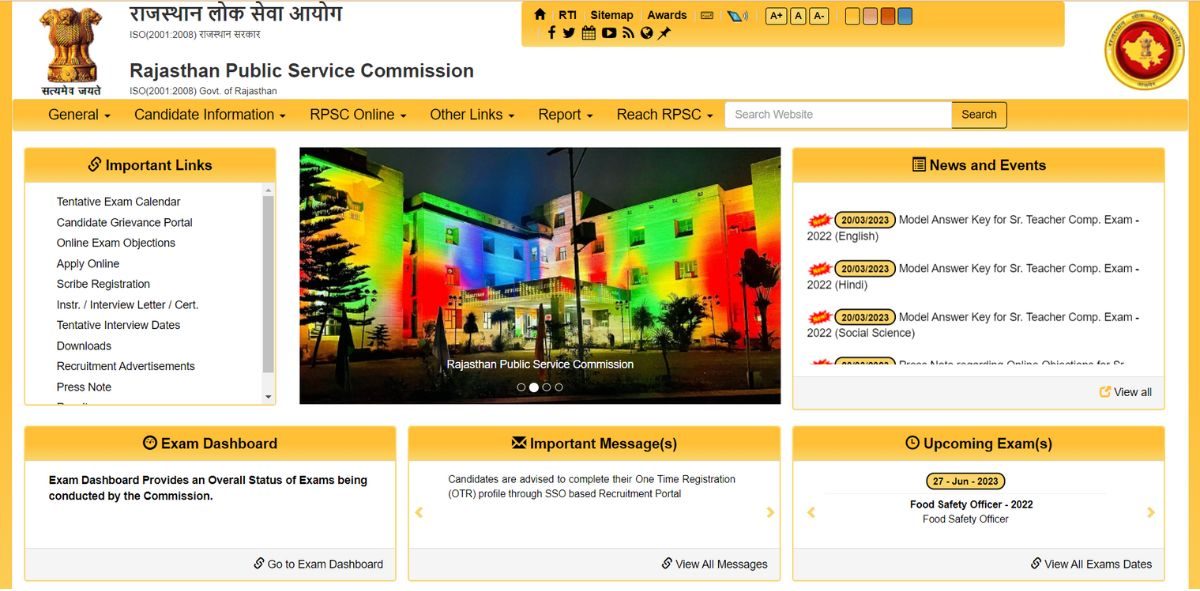Click the globe icon in top bar

647,33
